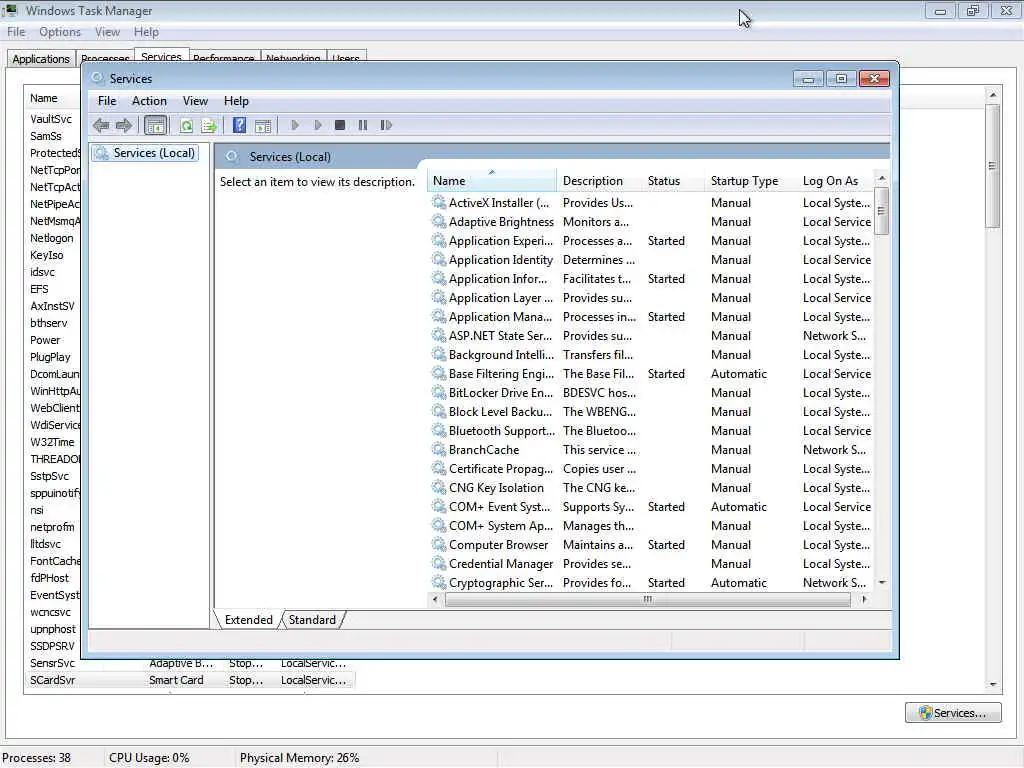Select Block Level Backup service row
Image resolution: width=1024 pixels, height=768 pixels.
click(651, 411)
